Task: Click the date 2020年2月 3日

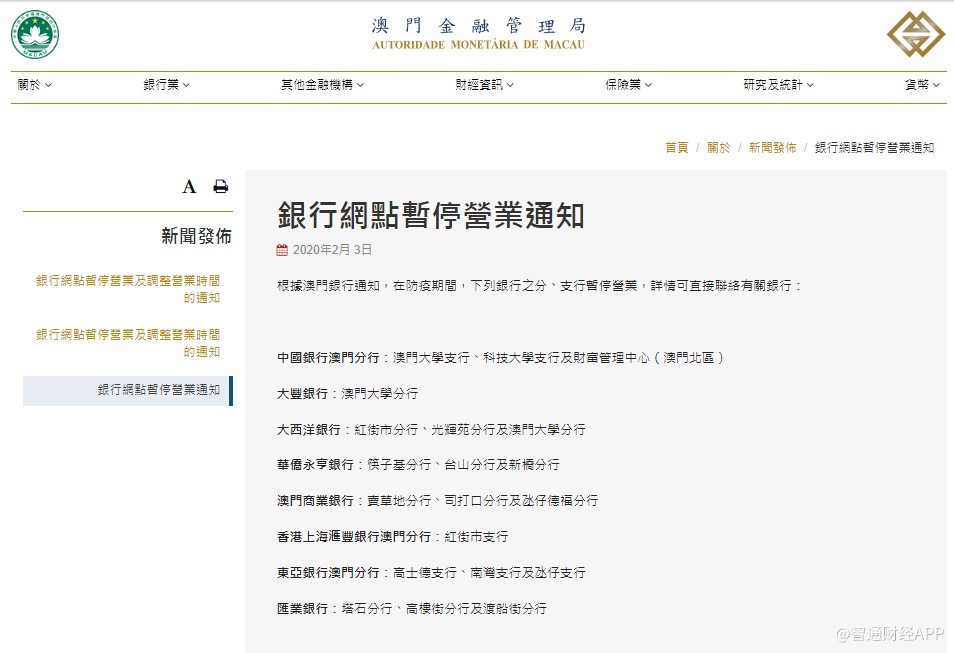Action: (x=332, y=250)
